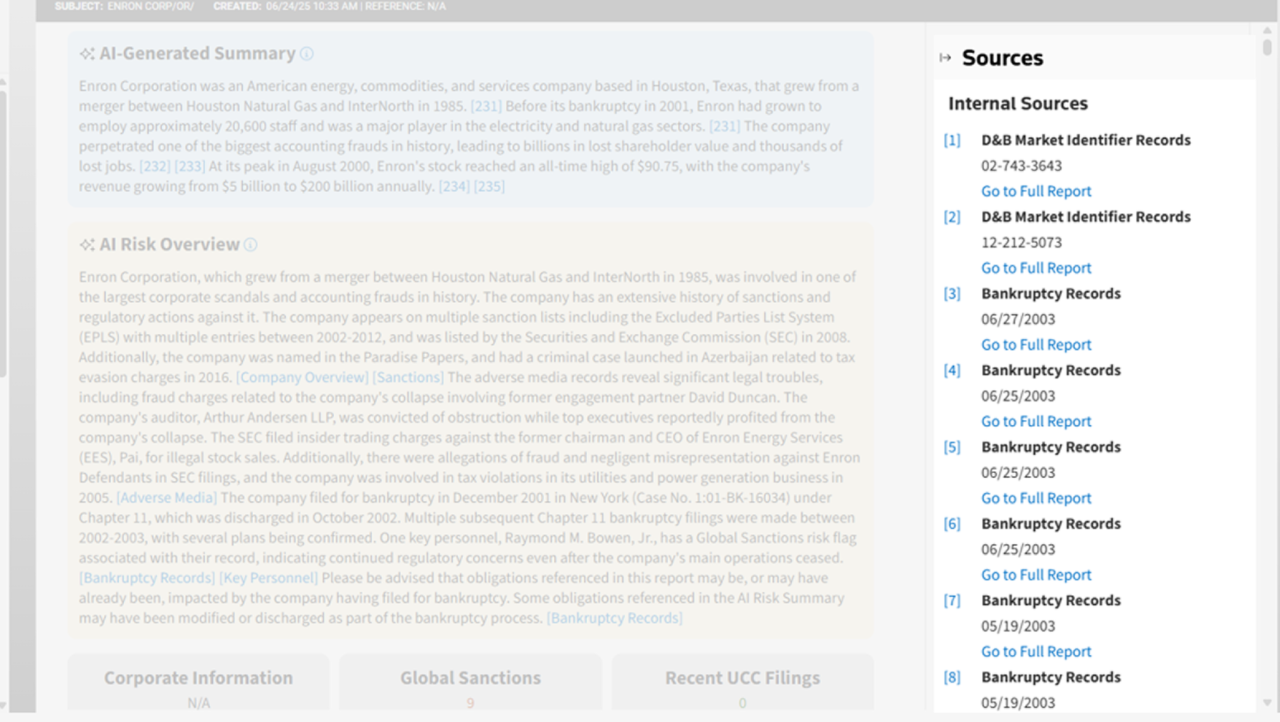Image resolution: width=1280 pixels, height=722 pixels.
Task: Click info icon beside AI Risk Overview
Action: [x=251, y=245]
